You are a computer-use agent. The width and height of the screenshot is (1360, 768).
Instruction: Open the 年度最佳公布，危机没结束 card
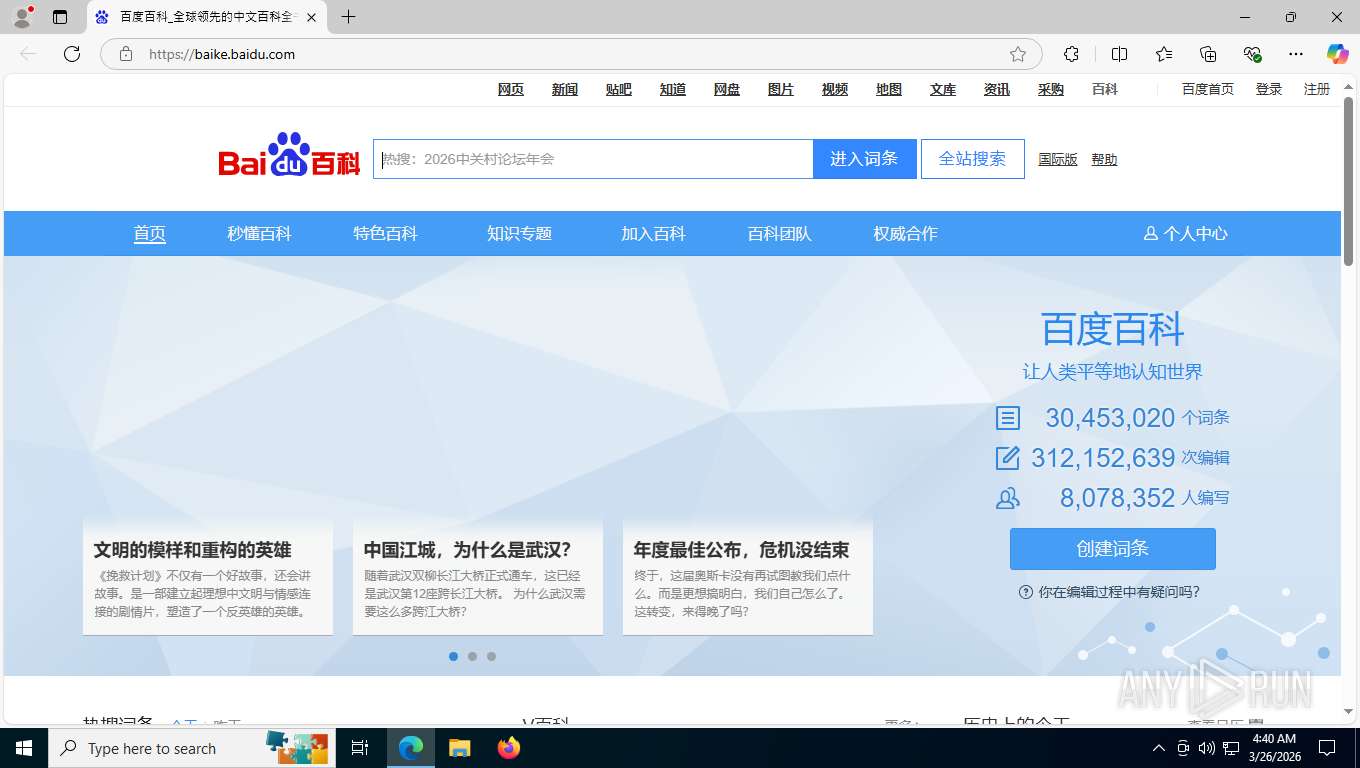(748, 578)
